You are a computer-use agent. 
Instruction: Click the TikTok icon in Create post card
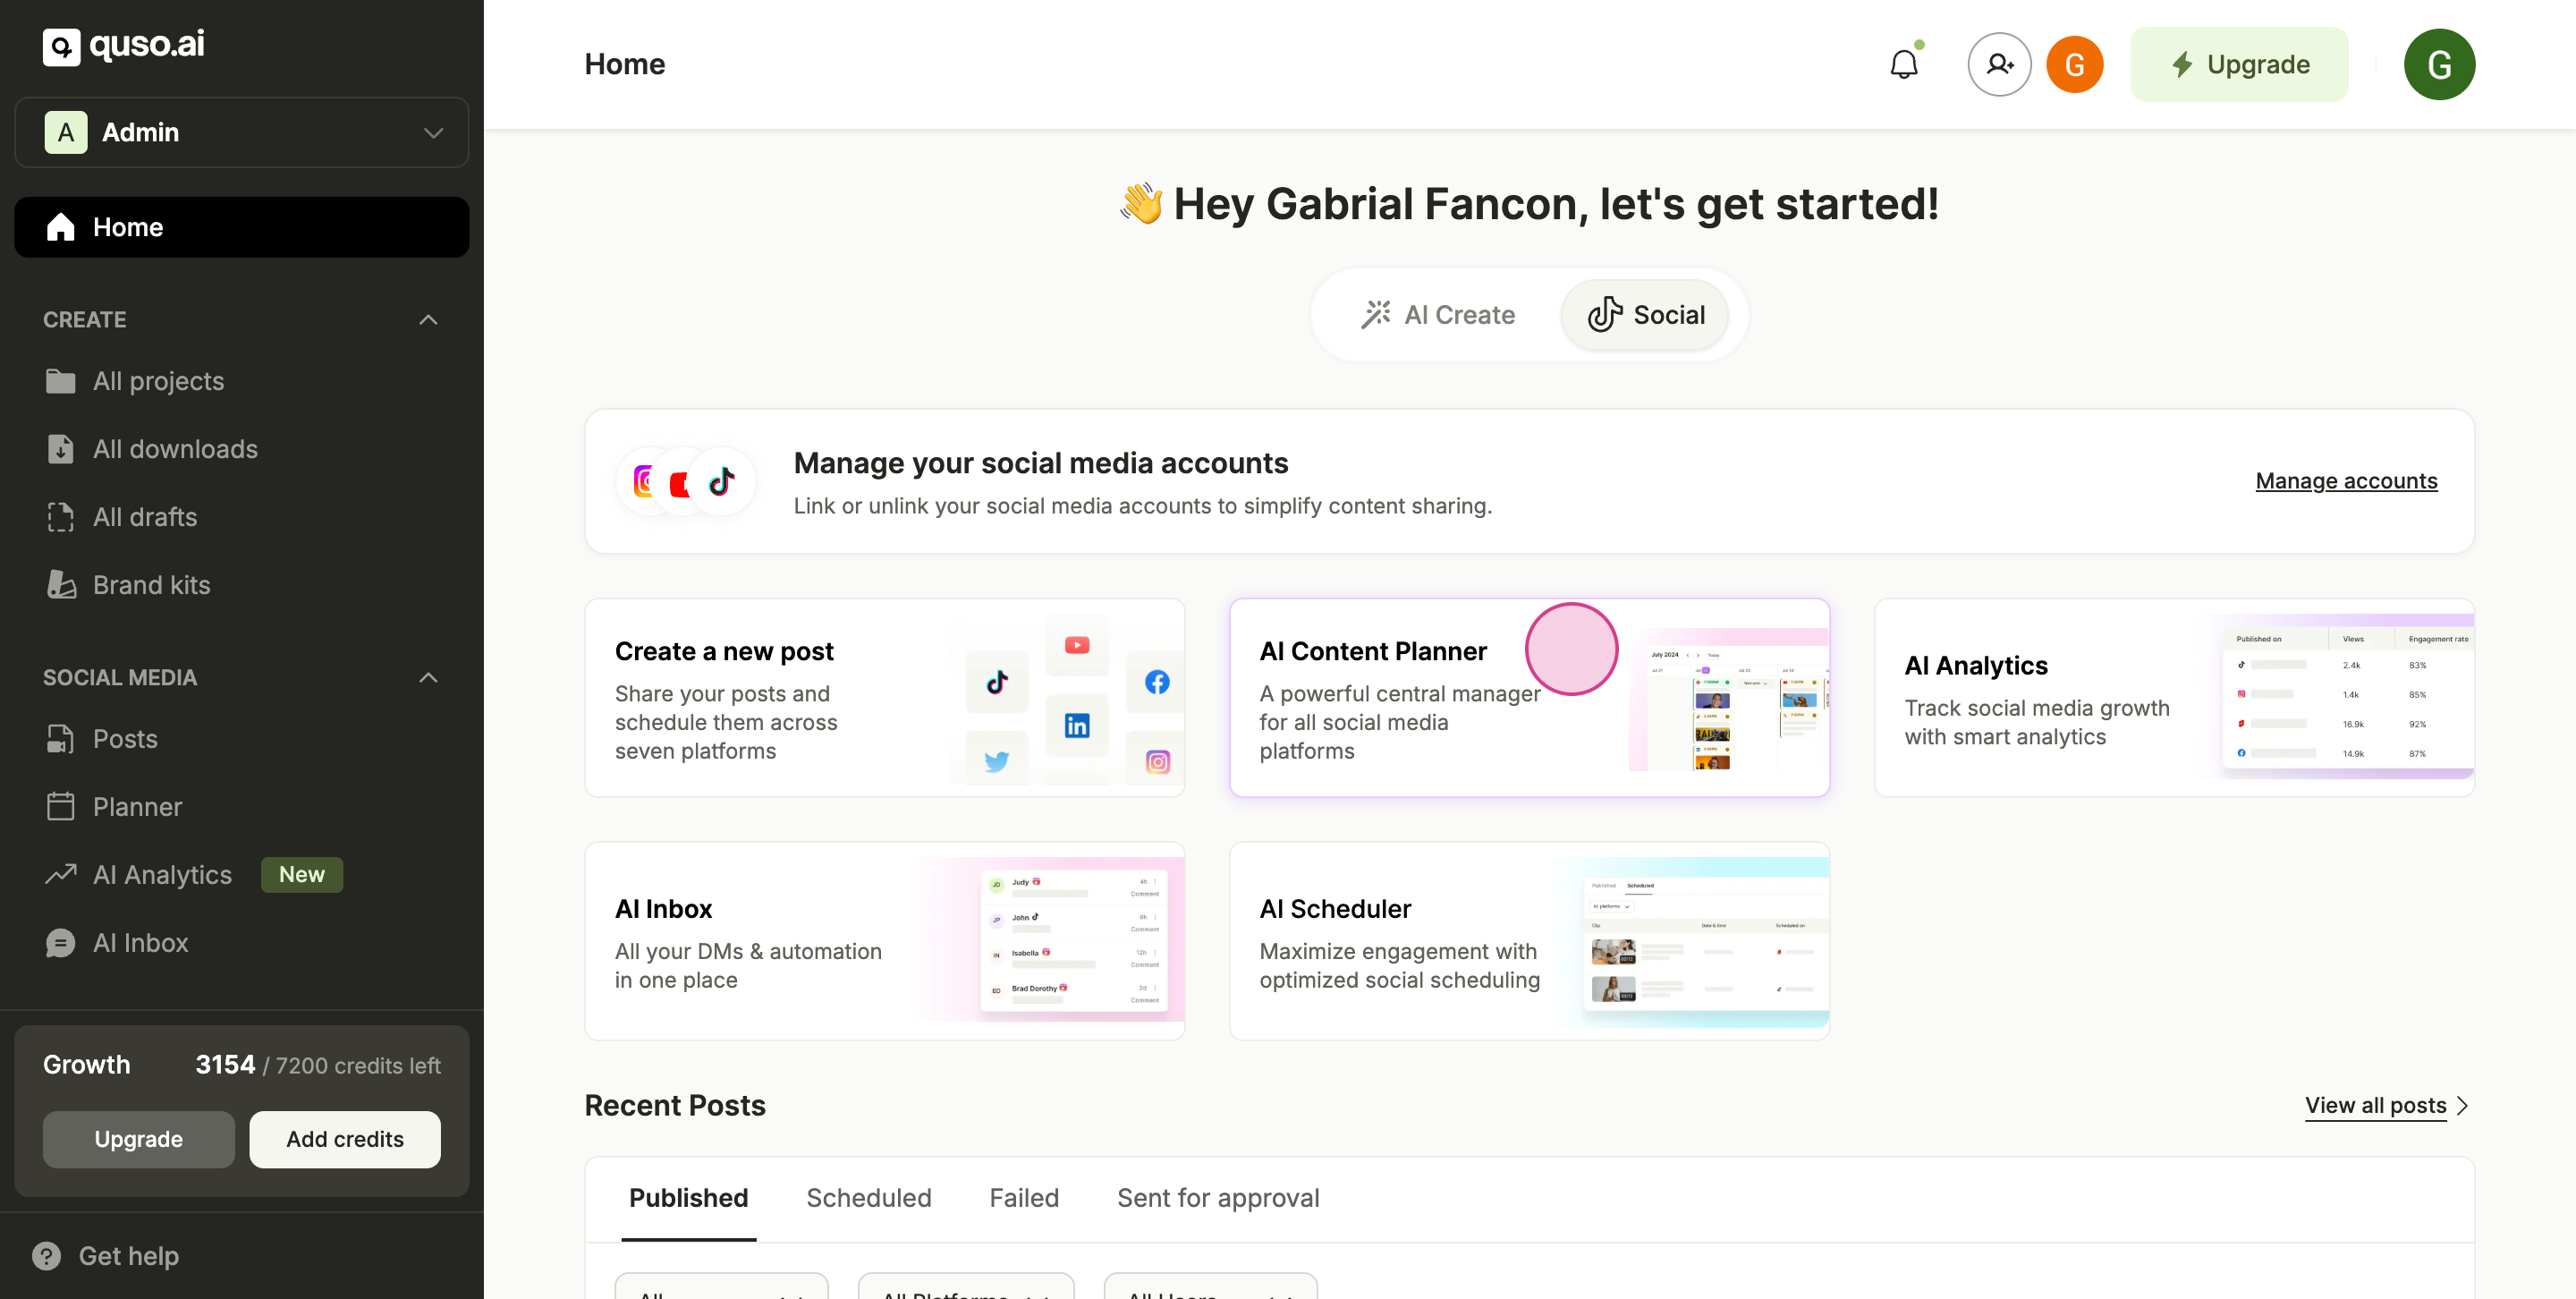pos(997,683)
